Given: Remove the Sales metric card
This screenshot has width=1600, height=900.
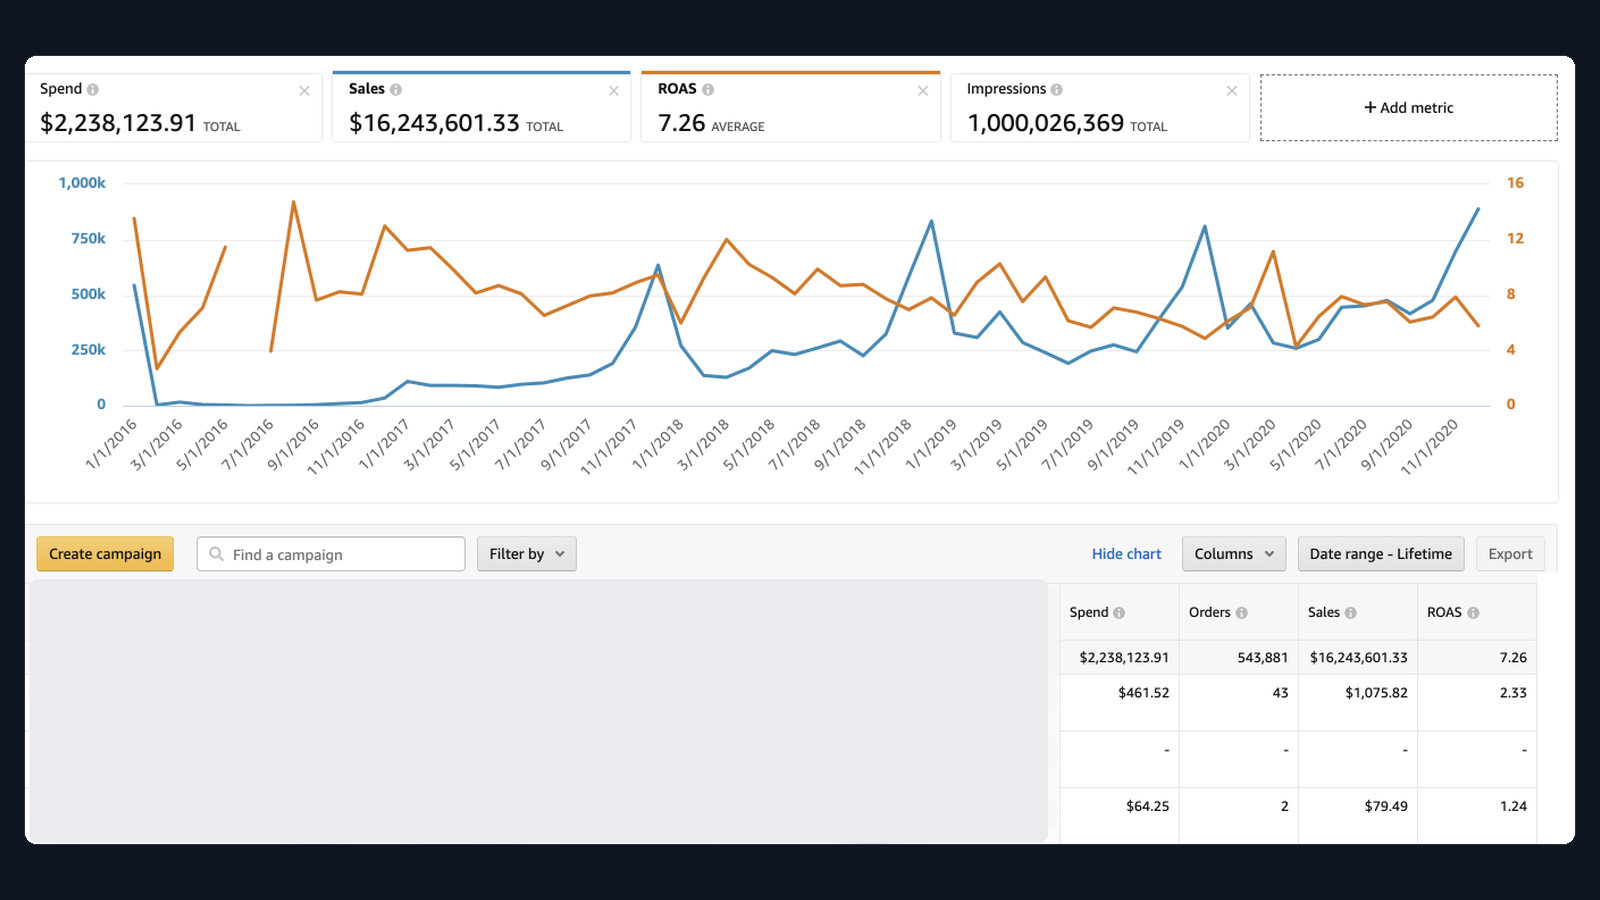Looking at the screenshot, I should pos(614,91).
